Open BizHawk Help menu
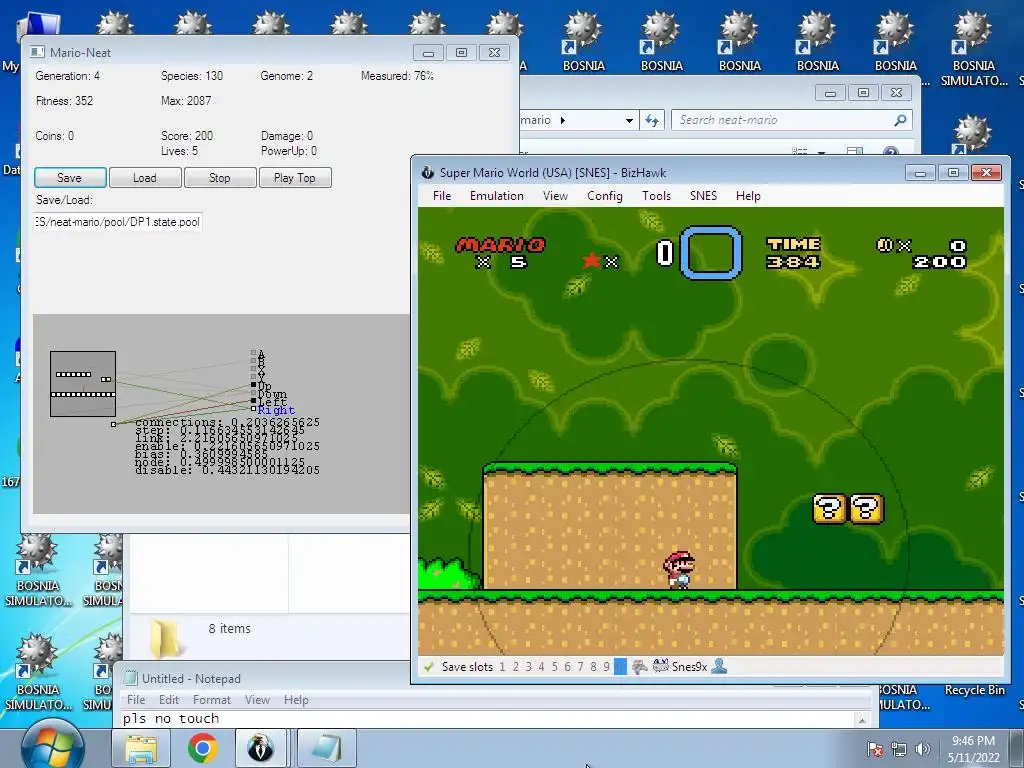Viewport: 1024px width, 768px height. point(748,196)
